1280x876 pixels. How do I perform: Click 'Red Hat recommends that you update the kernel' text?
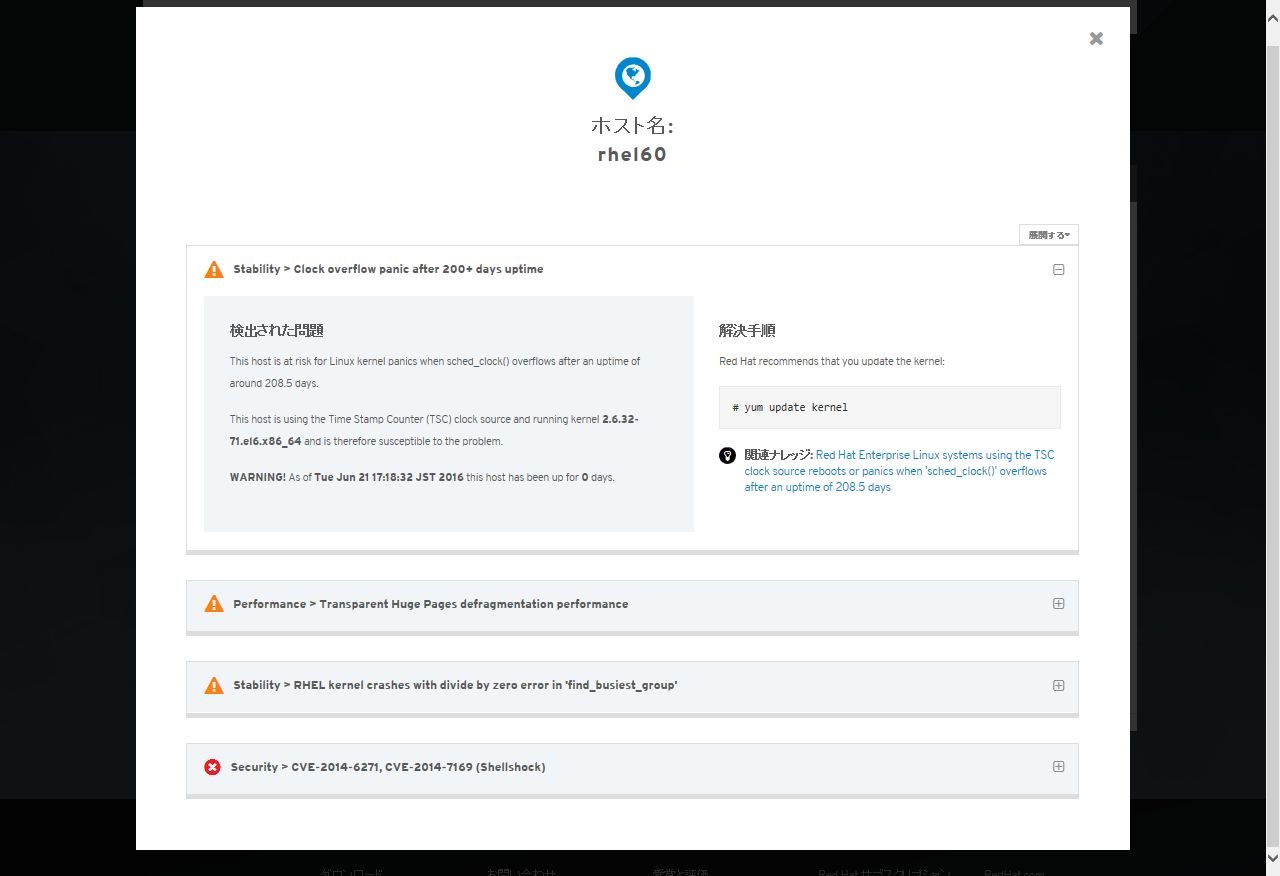831,361
